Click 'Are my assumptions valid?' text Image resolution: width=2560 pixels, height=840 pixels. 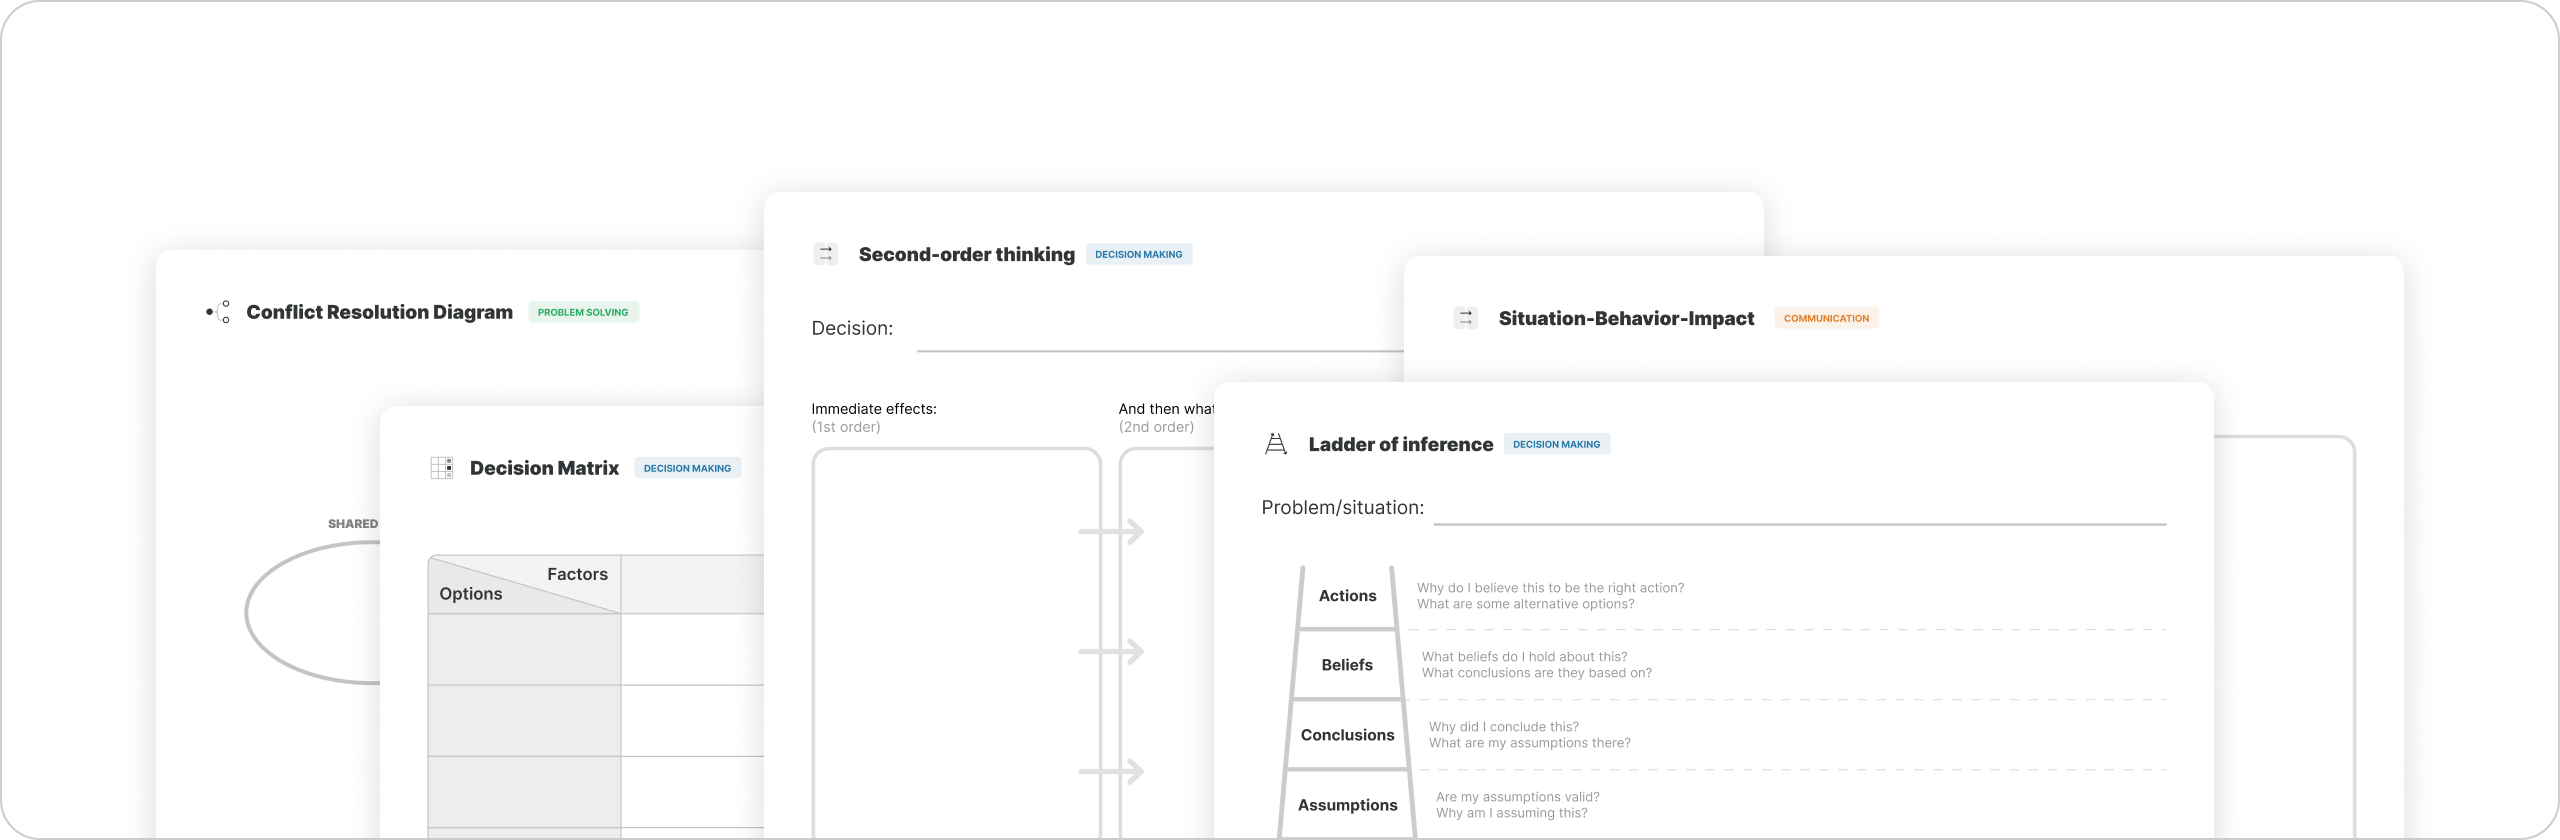pos(1517,797)
